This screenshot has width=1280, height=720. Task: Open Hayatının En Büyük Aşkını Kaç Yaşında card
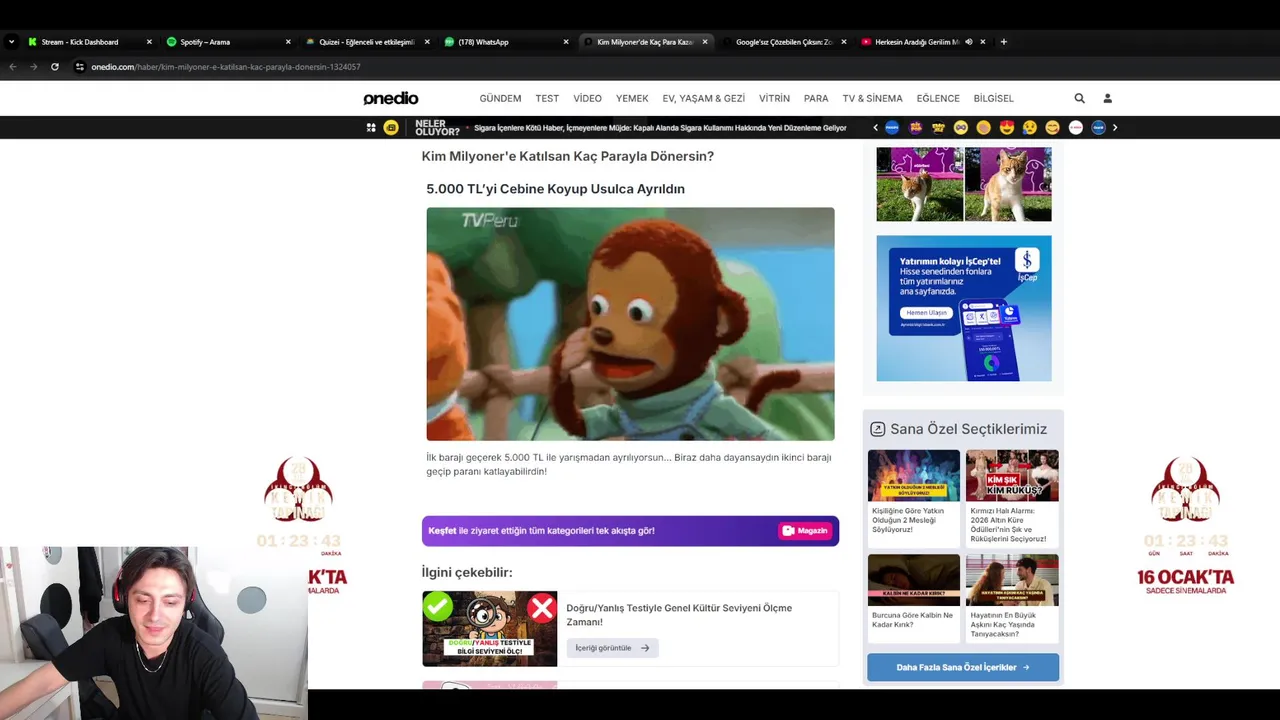1012,598
